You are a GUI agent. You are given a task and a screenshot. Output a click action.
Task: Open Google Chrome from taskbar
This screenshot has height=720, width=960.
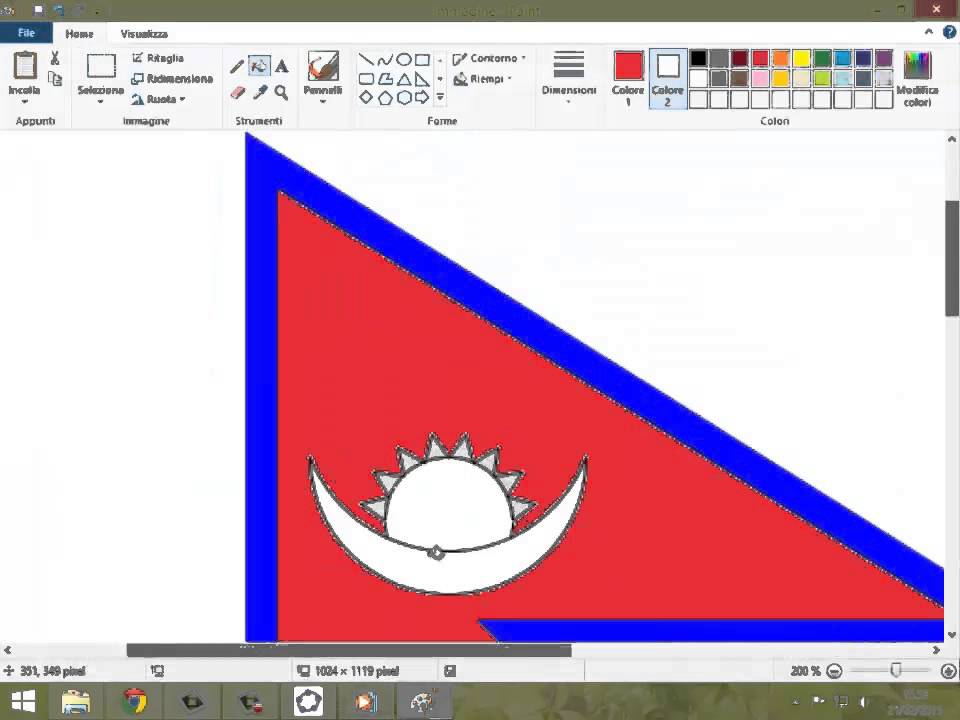pos(134,702)
